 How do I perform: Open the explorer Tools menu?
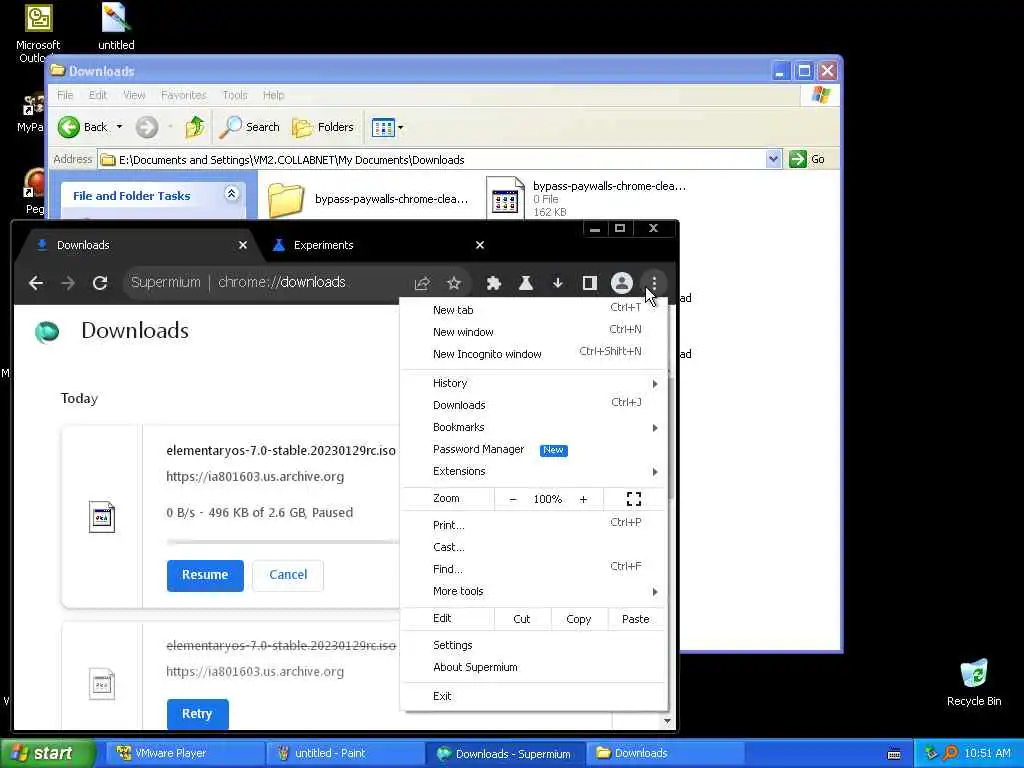(235, 95)
